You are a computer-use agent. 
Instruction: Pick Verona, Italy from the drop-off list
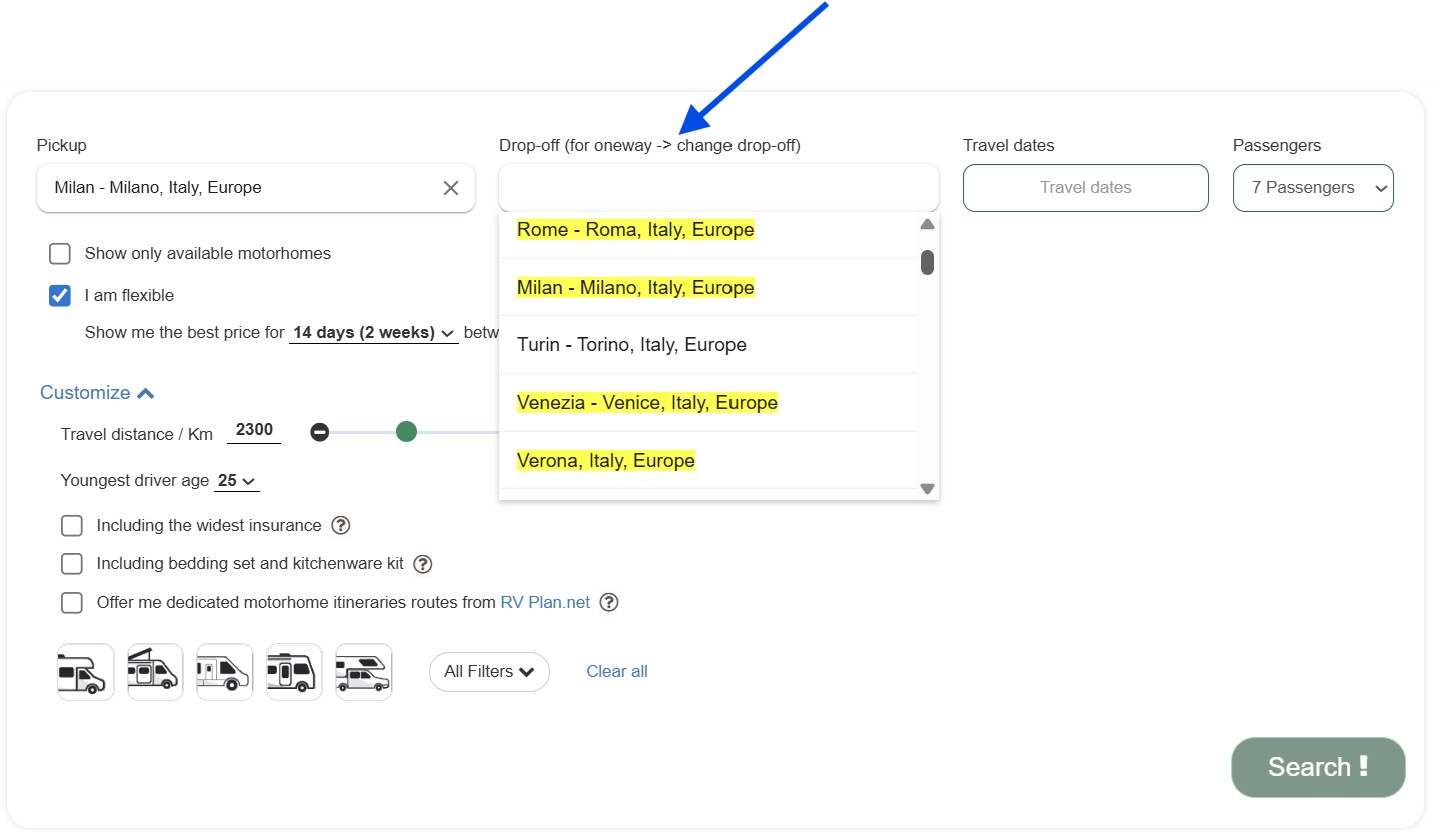(x=605, y=461)
